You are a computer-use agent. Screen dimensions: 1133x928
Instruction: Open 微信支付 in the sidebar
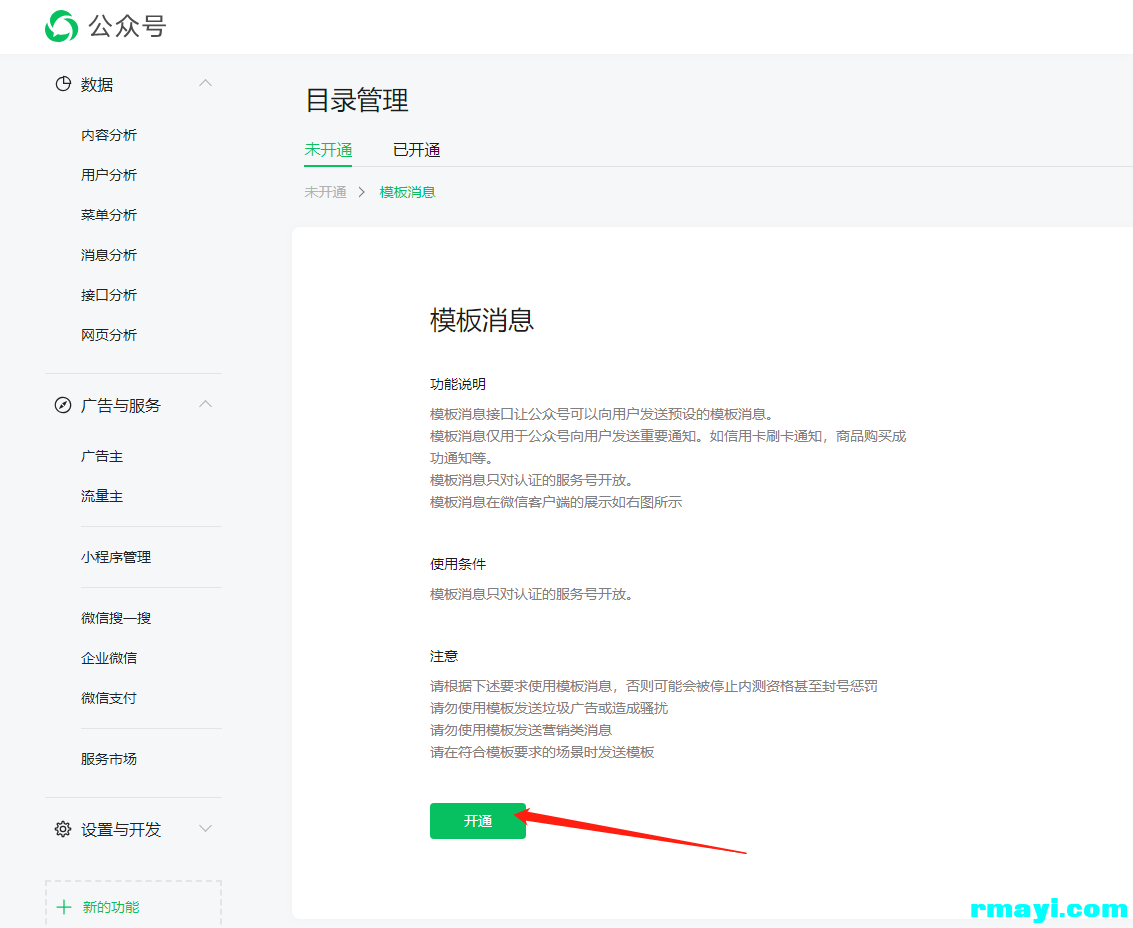(109, 698)
